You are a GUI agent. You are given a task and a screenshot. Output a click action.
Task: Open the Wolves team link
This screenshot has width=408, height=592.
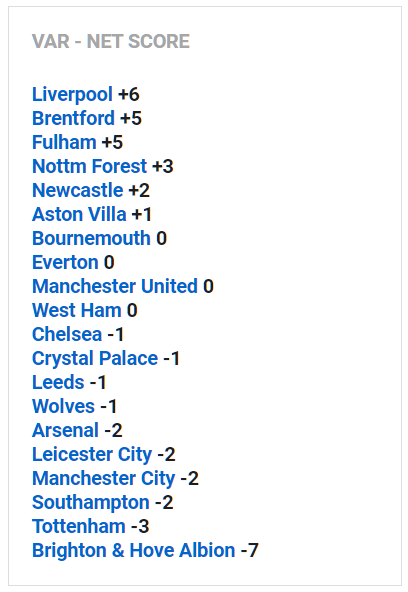(x=63, y=407)
